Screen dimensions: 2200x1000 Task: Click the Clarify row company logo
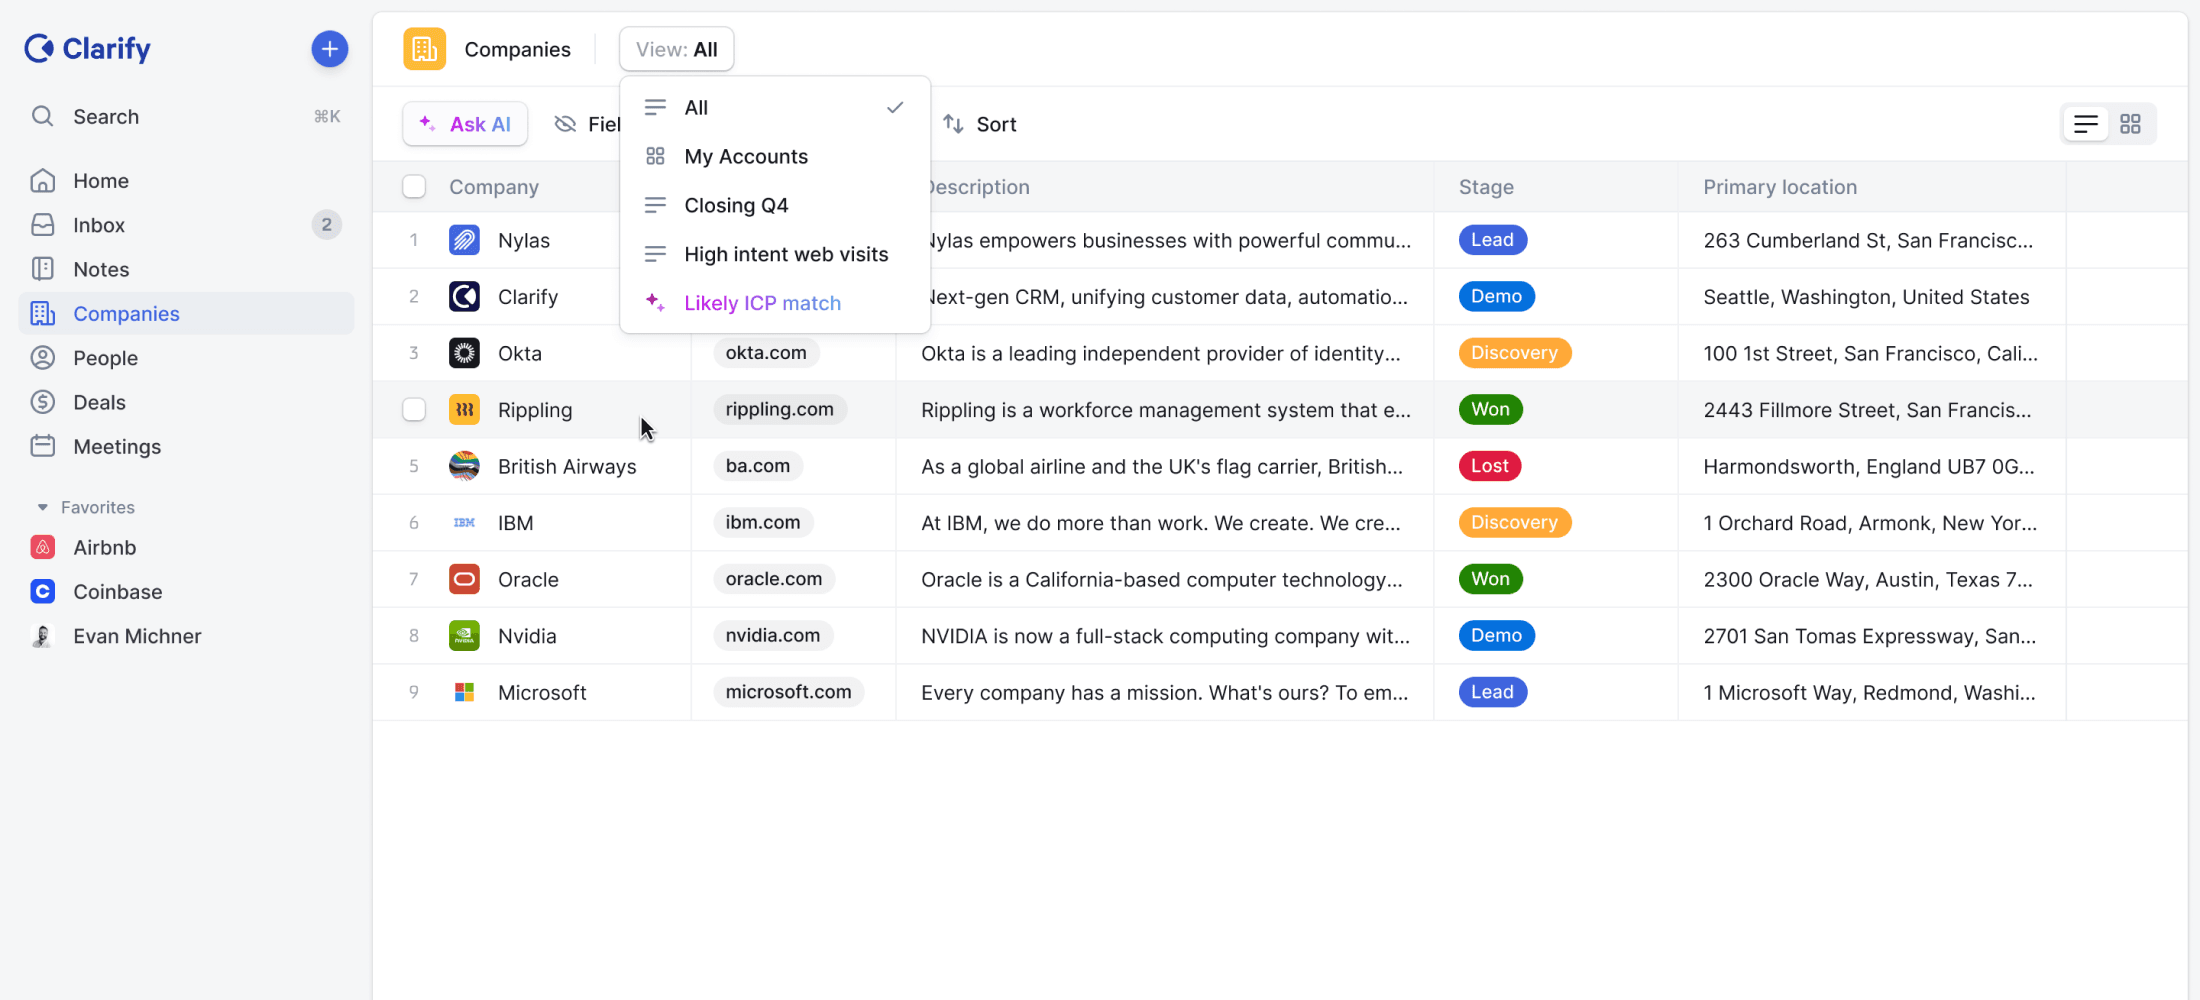tap(464, 296)
